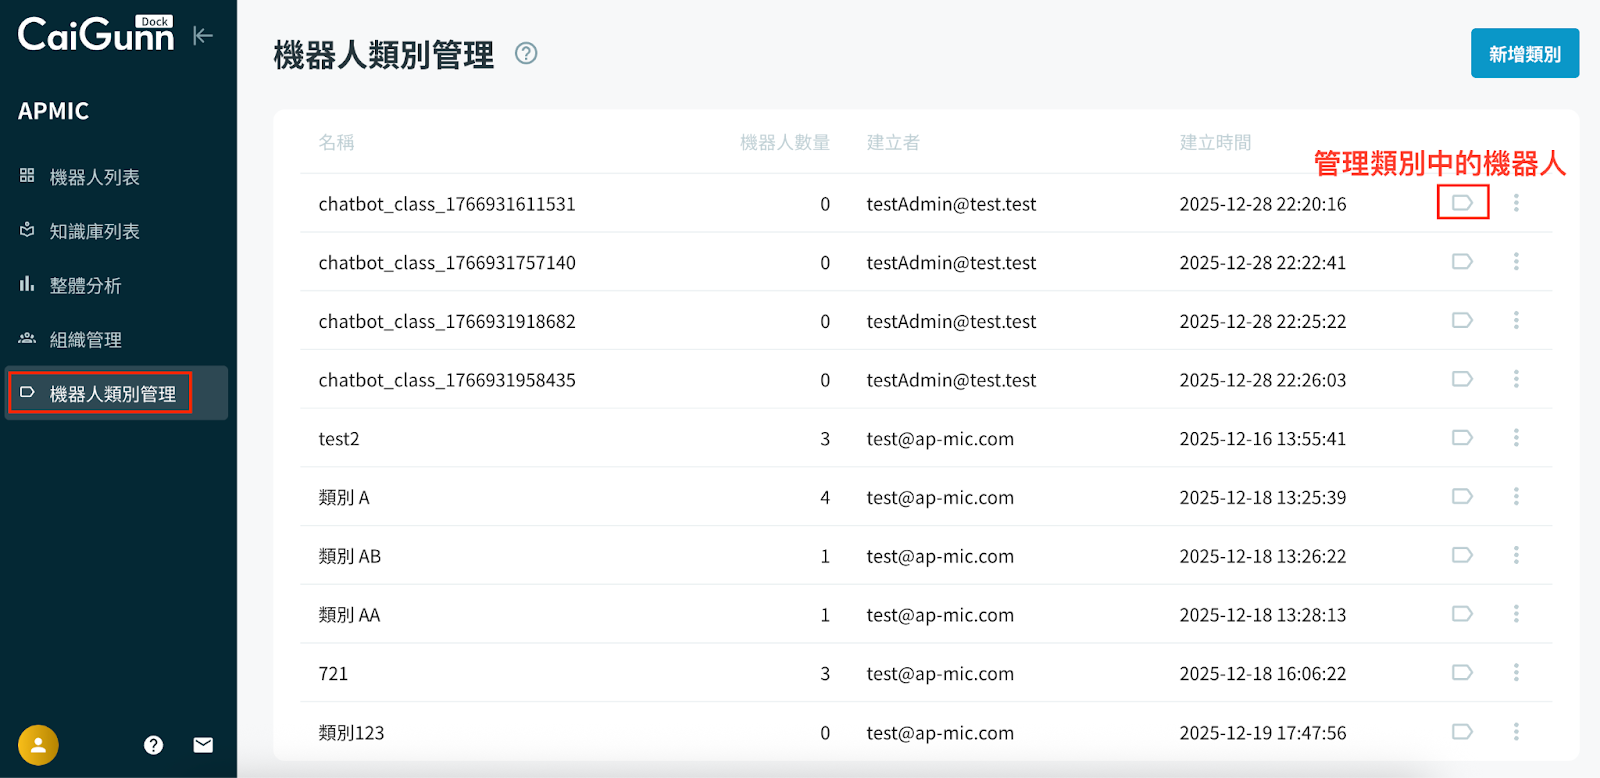
Task: Open 組織管理 in sidebar
Action: pyautogui.click(x=85, y=340)
